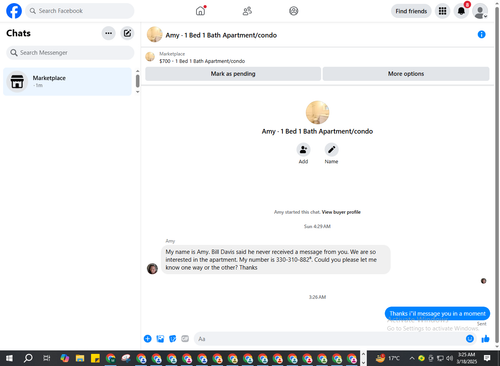This screenshot has height=366, width=500.
Task: Open the taskbar clock 3:25 AM
Action: point(466,358)
